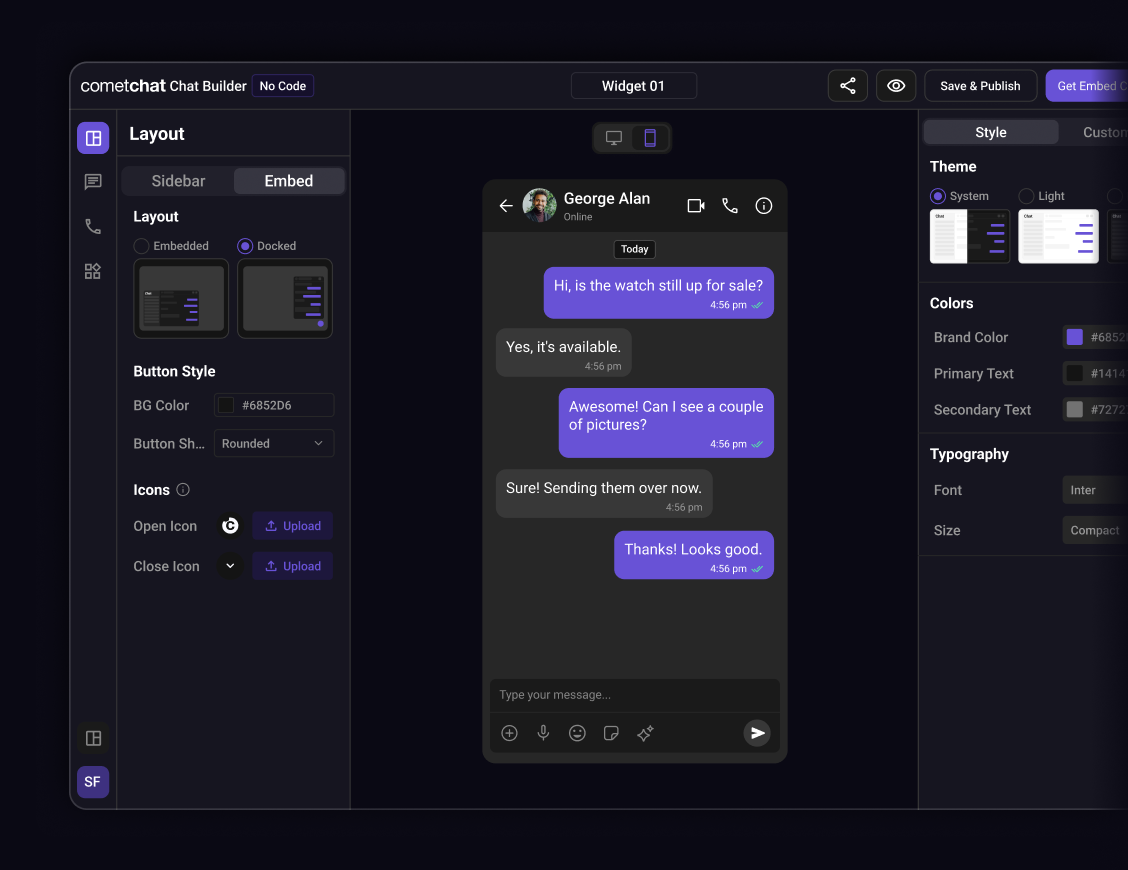Switch to mobile preview mode

coord(650,137)
